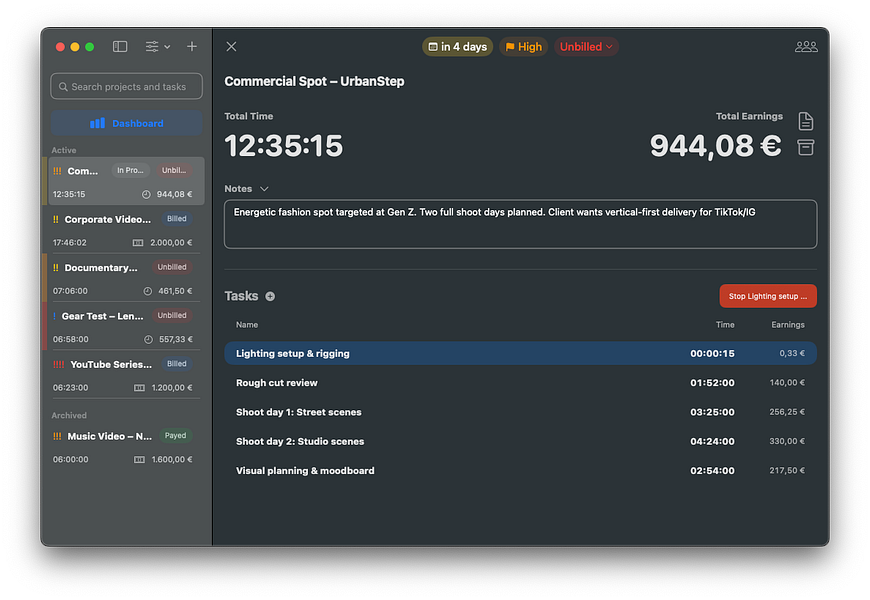Screen dimensions: 870x600
Task: Click into the project notes field
Action: click(x=520, y=224)
